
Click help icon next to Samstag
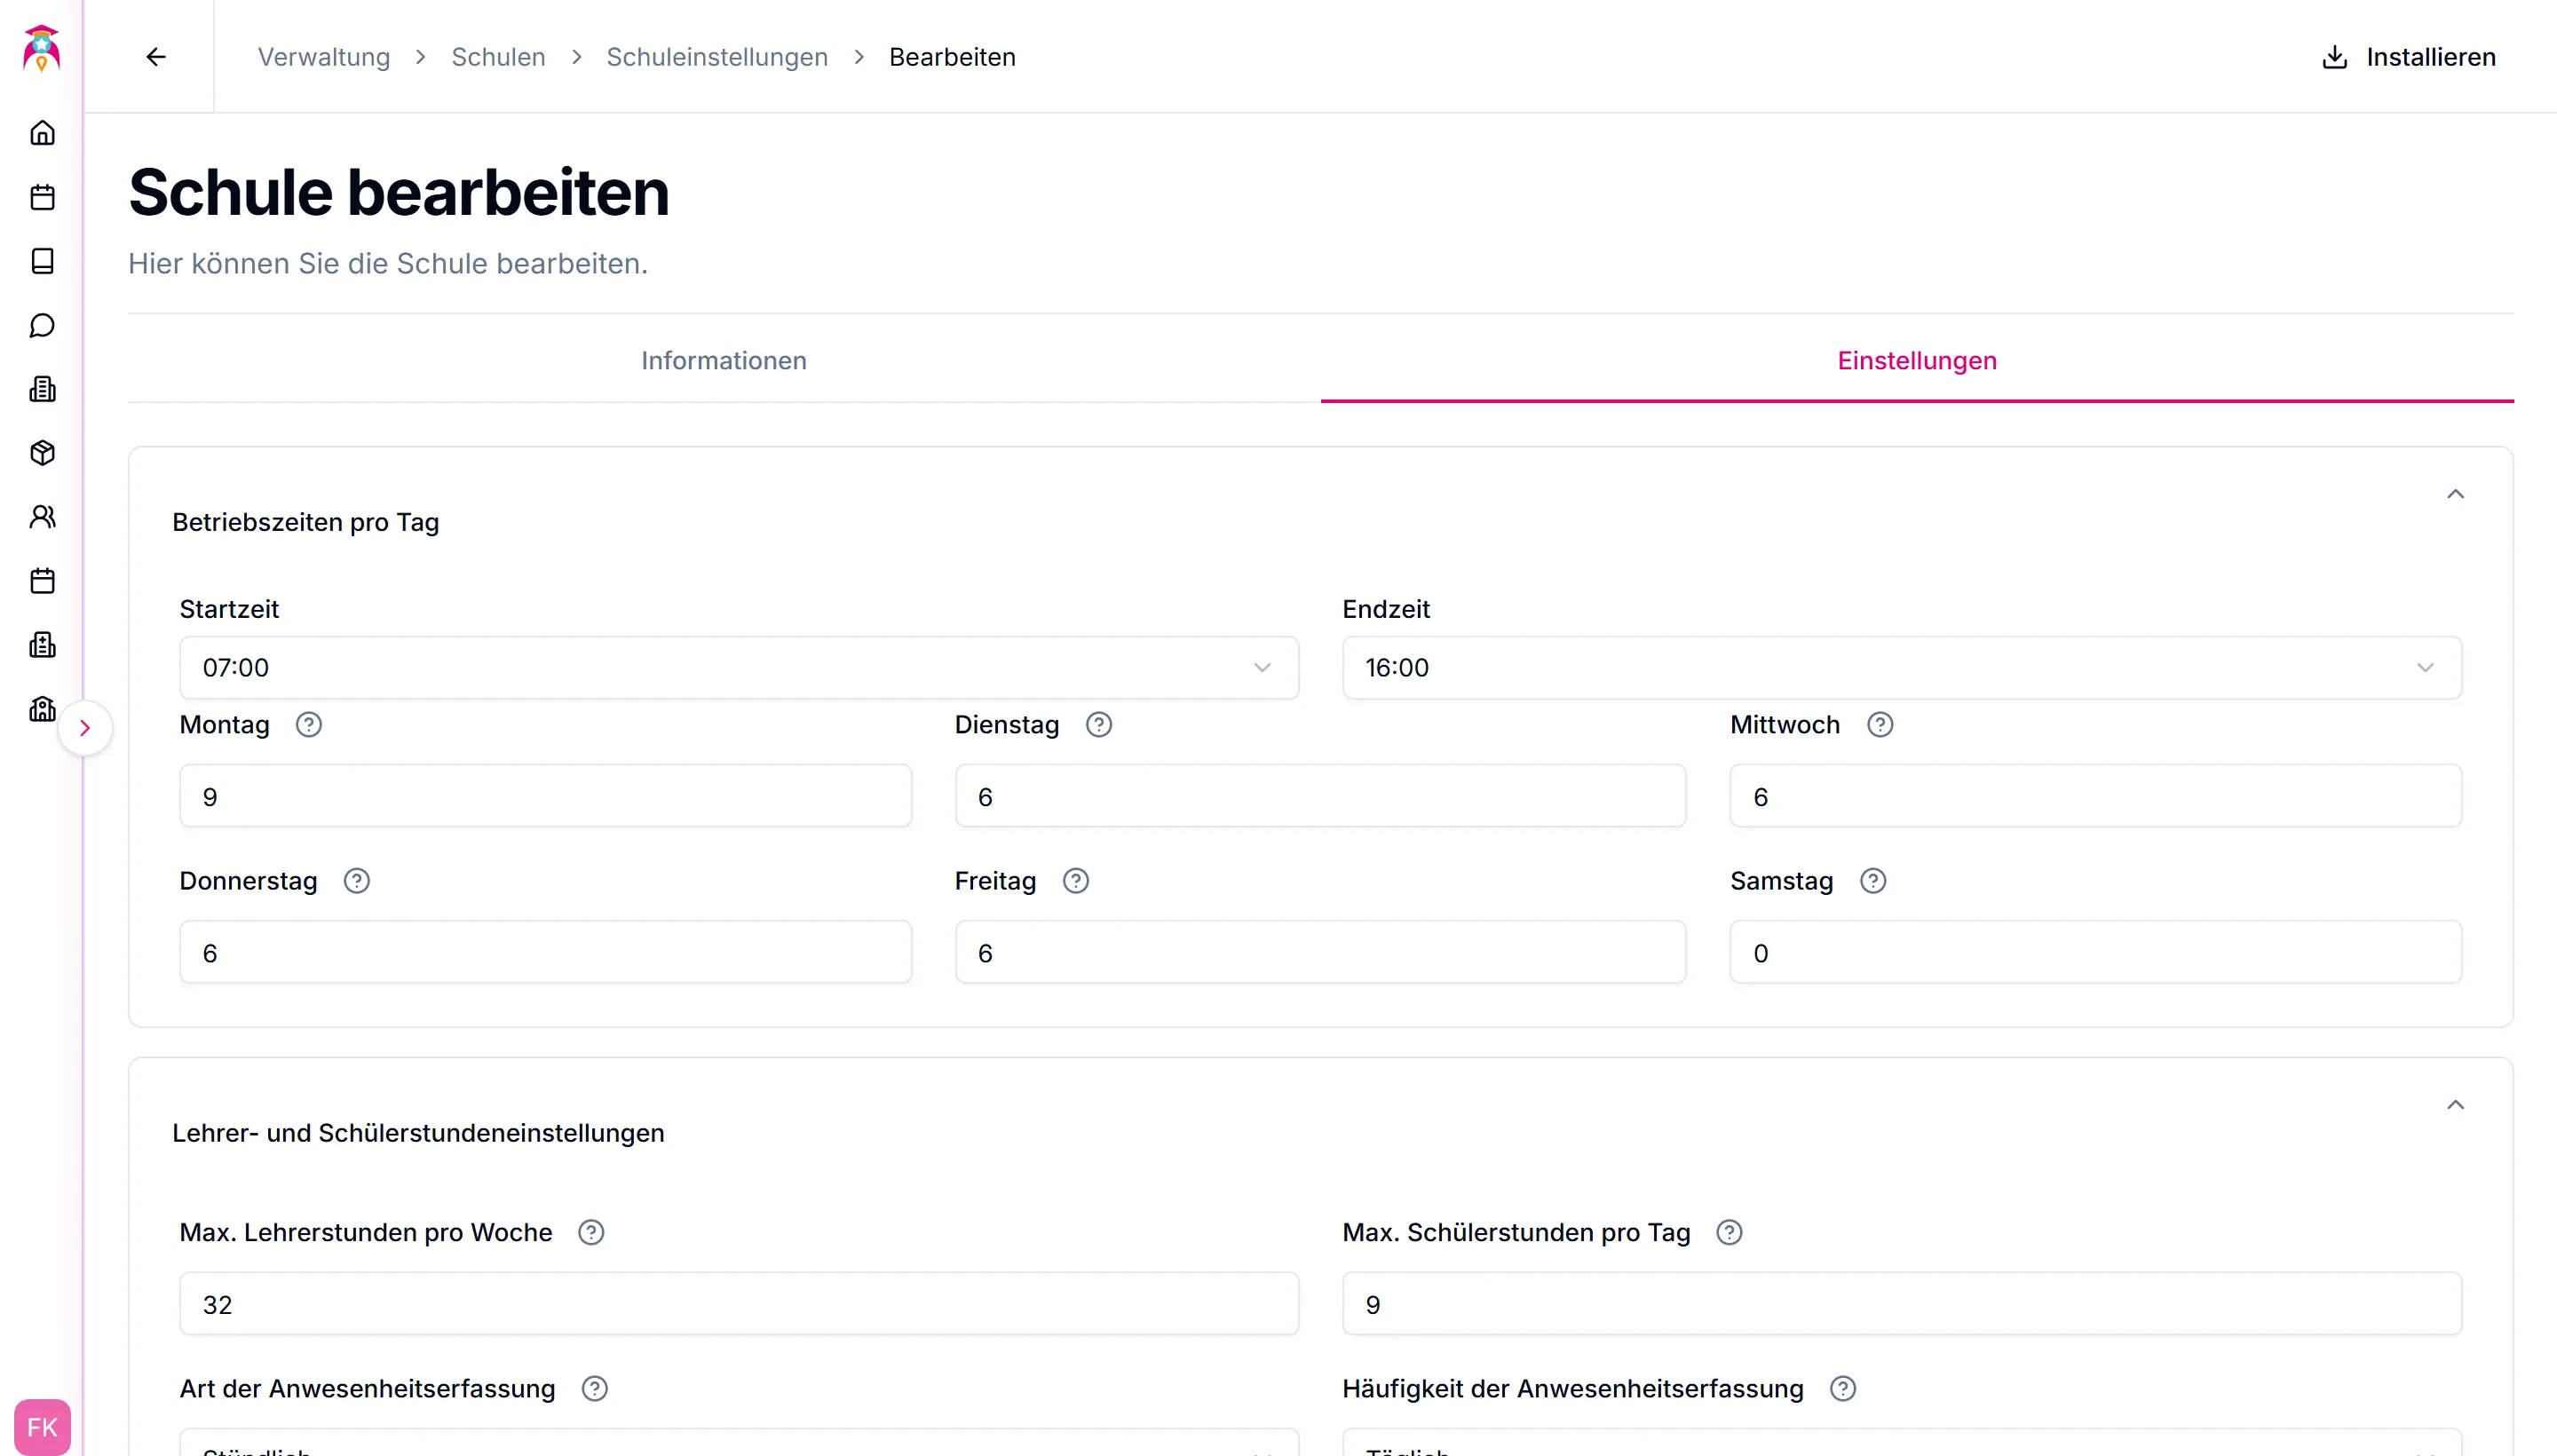tap(1873, 881)
